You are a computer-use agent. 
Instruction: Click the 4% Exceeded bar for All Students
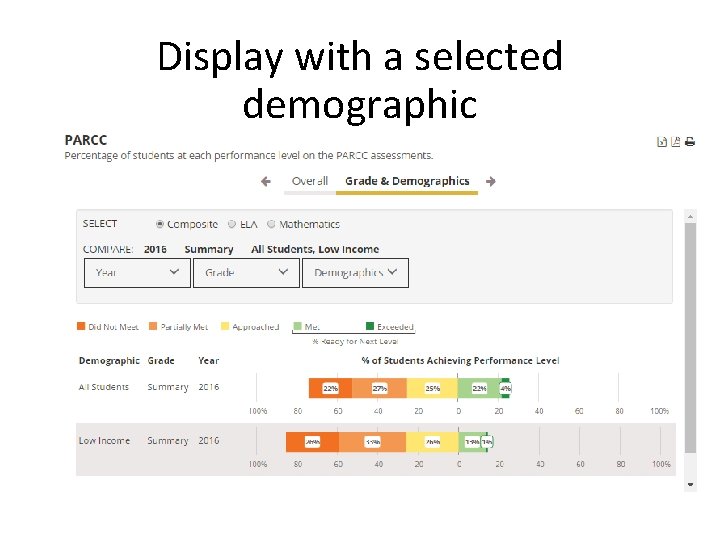click(506, 388)
